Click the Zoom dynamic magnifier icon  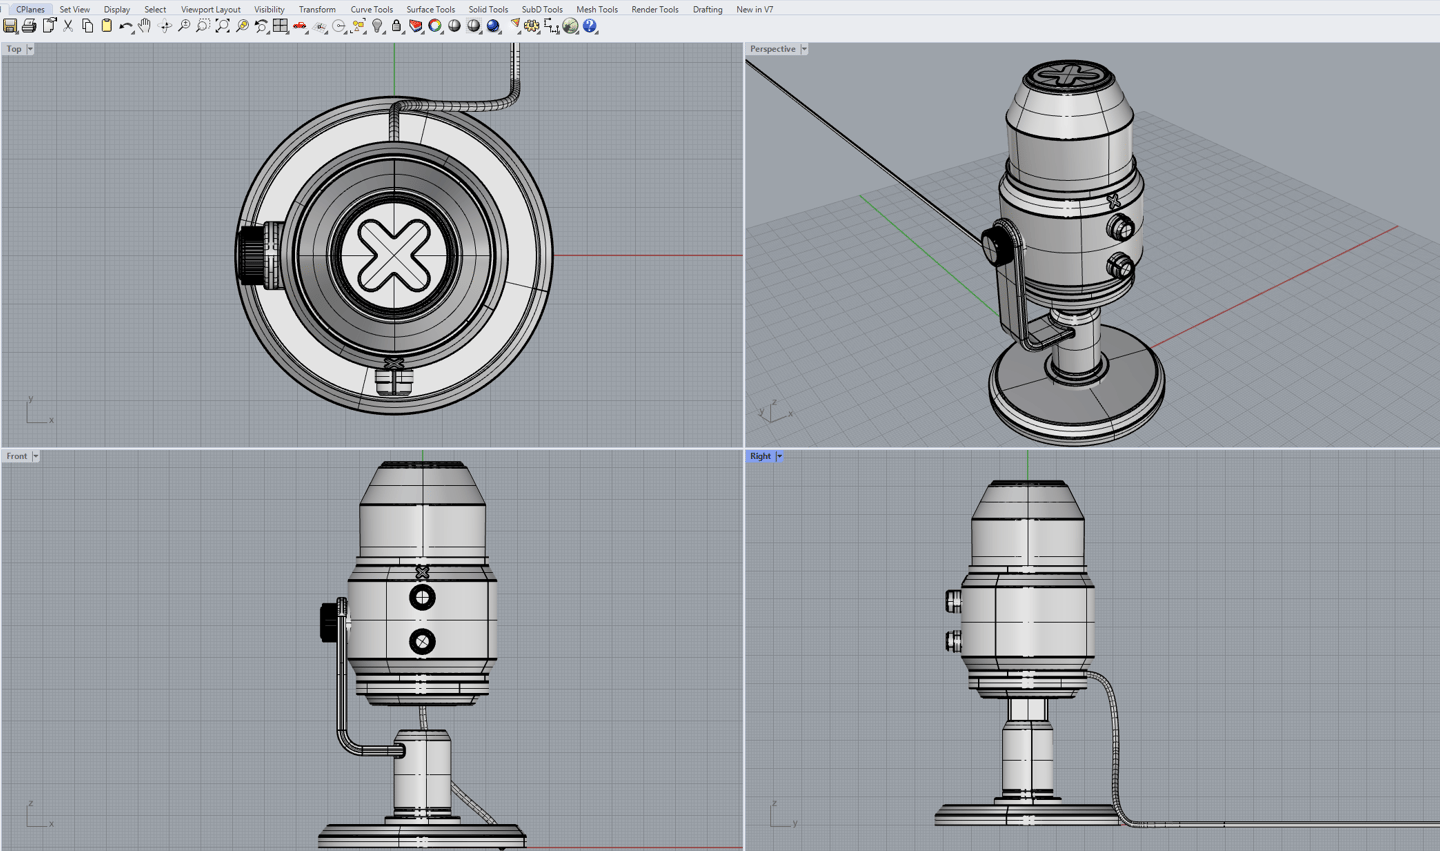pos(184,26)
